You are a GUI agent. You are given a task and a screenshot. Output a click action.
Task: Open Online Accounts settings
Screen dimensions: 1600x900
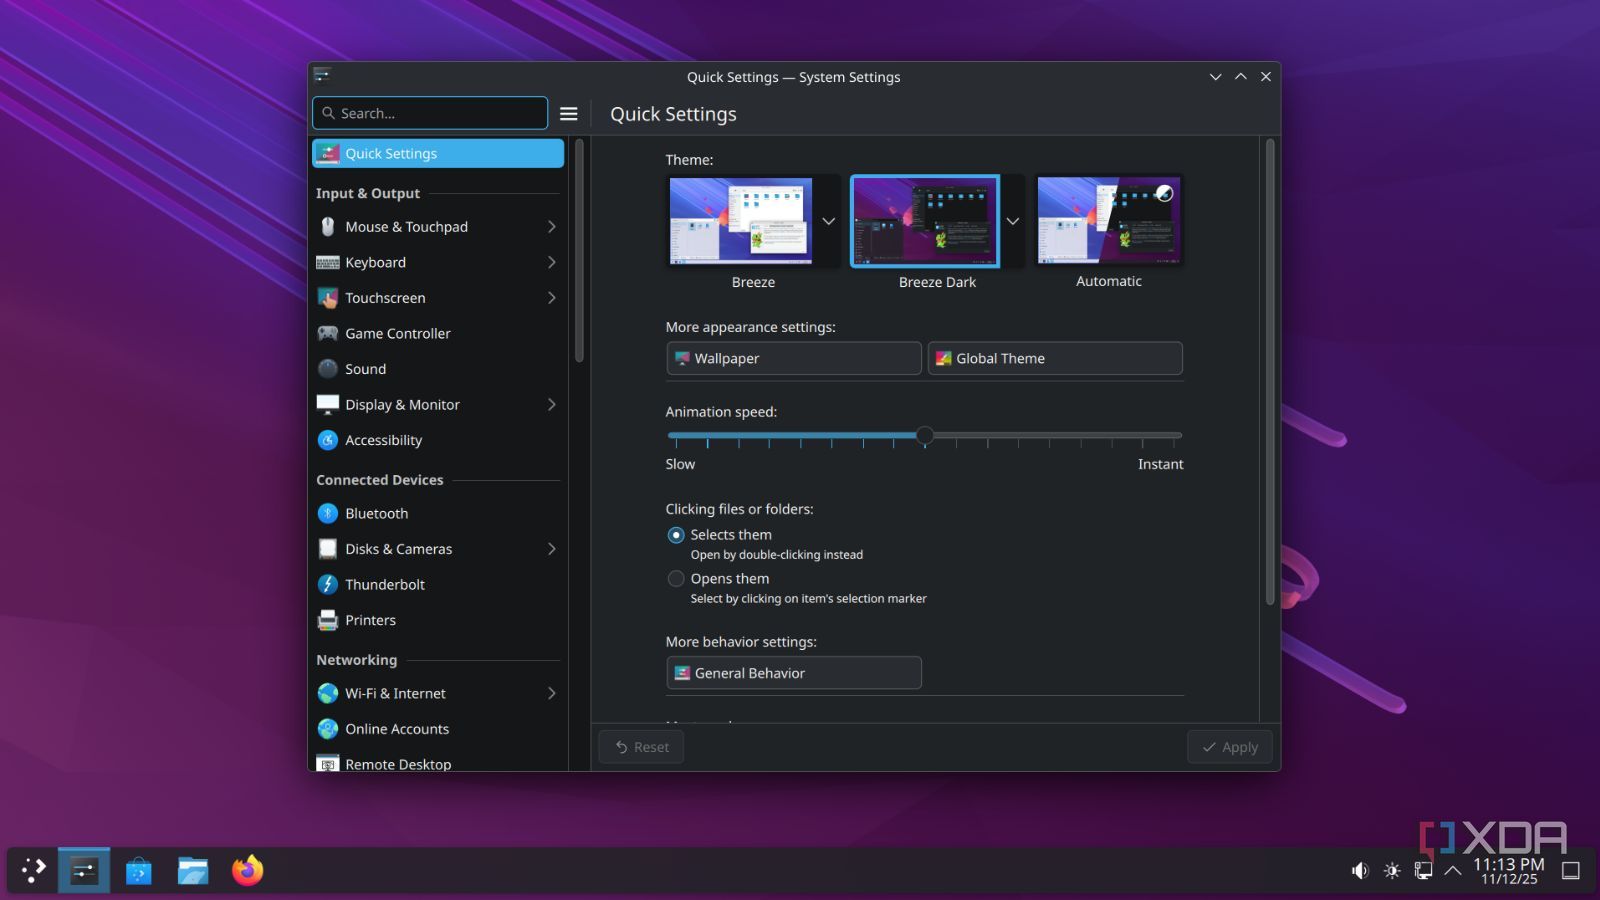pos(438,729)
